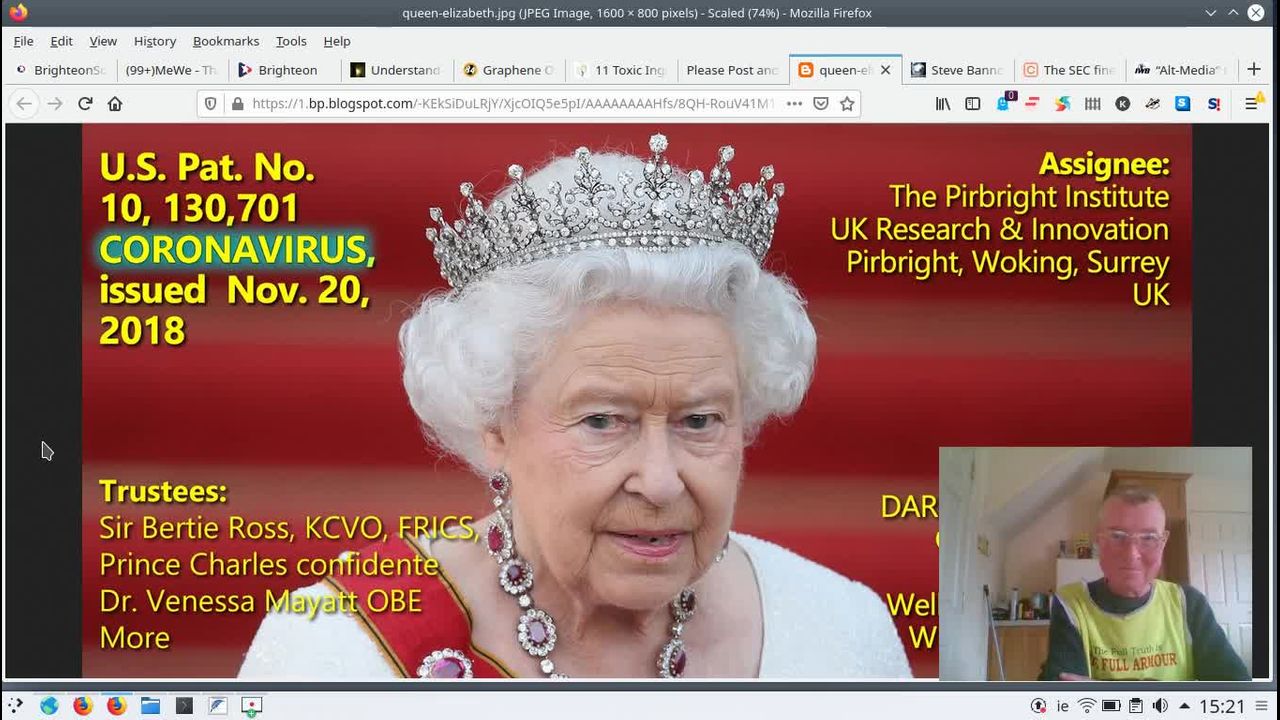
Task: Launch the terminal from the taskbar
Action: point(184,706)
